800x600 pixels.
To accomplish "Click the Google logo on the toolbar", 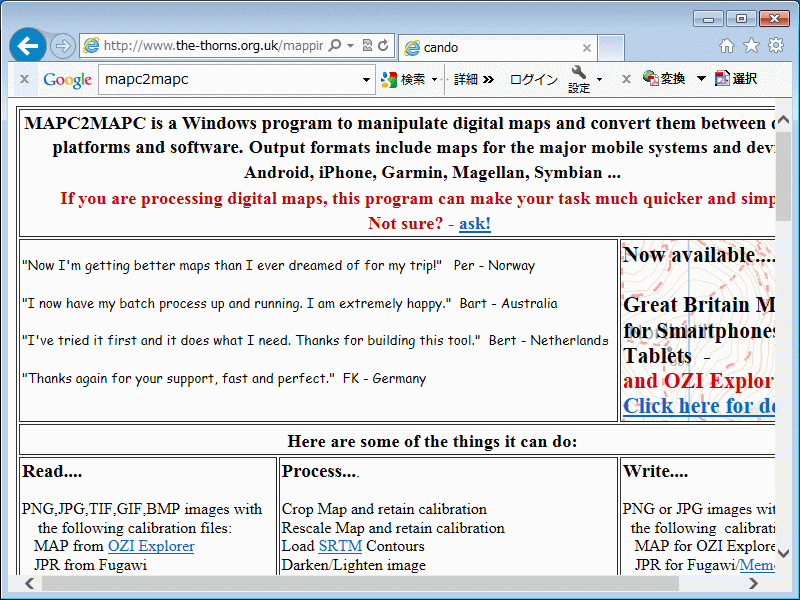I will click(67, 80).
